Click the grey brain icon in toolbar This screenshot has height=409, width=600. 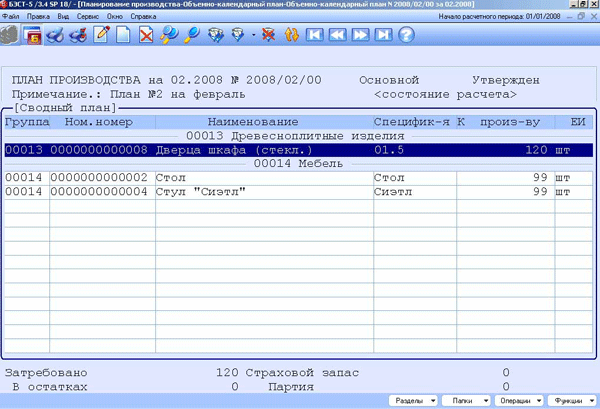(x=9, y=35)
